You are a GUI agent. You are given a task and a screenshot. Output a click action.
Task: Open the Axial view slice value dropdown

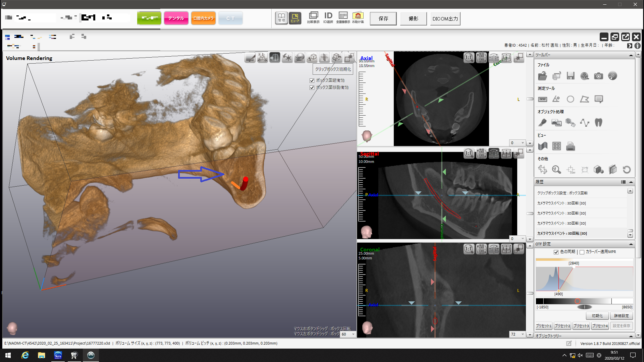pos(522,143)
